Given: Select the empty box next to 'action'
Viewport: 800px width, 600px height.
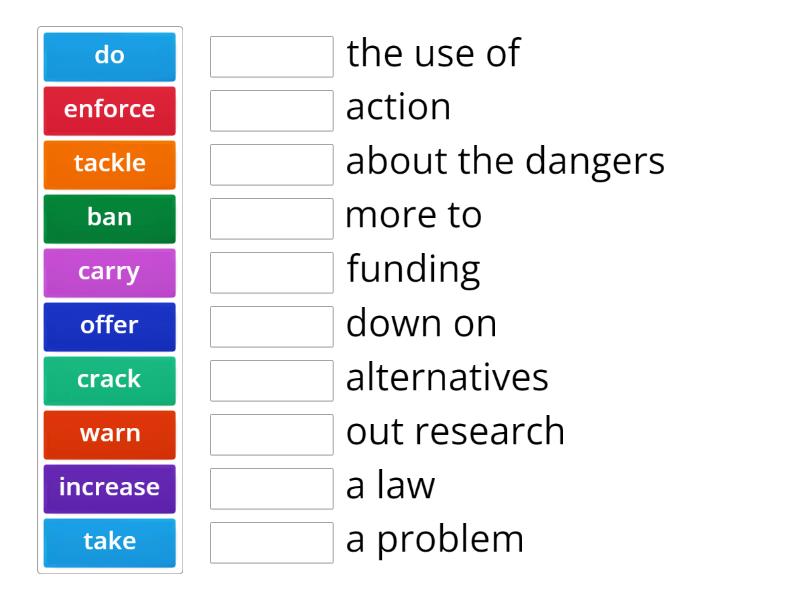Looking at the screenshot, I should pyautogui.click(x=271, y=111).
